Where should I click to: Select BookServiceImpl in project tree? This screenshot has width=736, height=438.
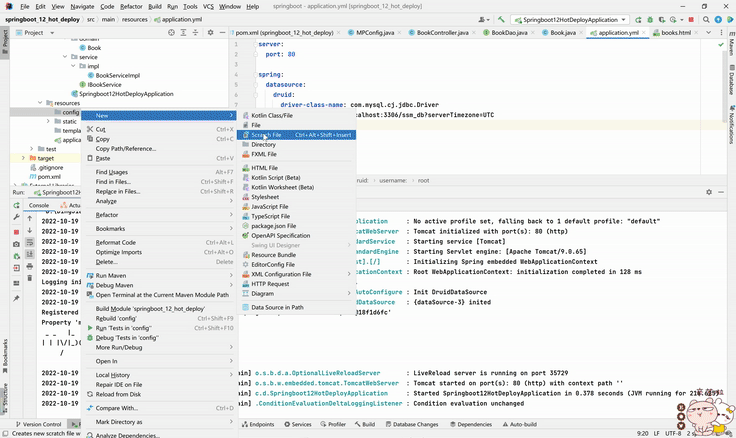(117, 75)
